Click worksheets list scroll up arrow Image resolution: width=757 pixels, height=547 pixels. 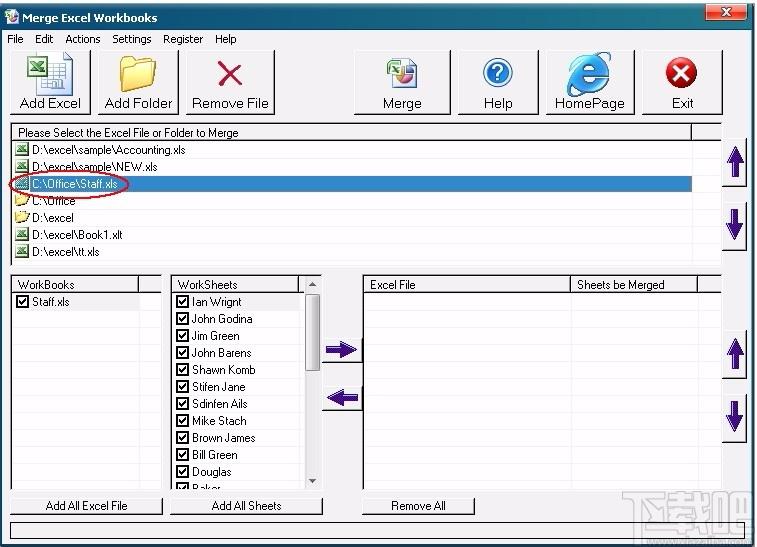[312, 284]
